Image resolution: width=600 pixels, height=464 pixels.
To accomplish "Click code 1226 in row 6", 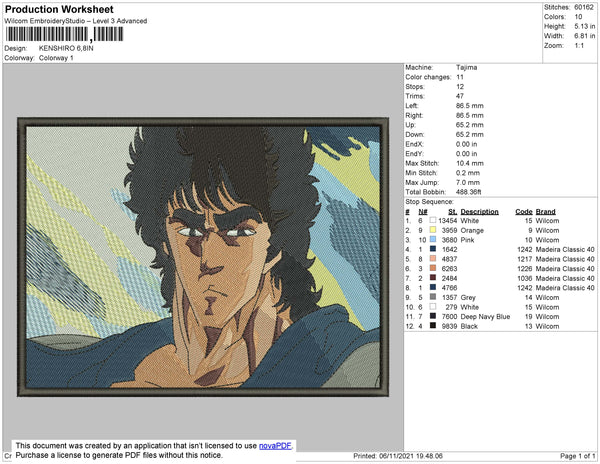I will [x=525, y=269].
